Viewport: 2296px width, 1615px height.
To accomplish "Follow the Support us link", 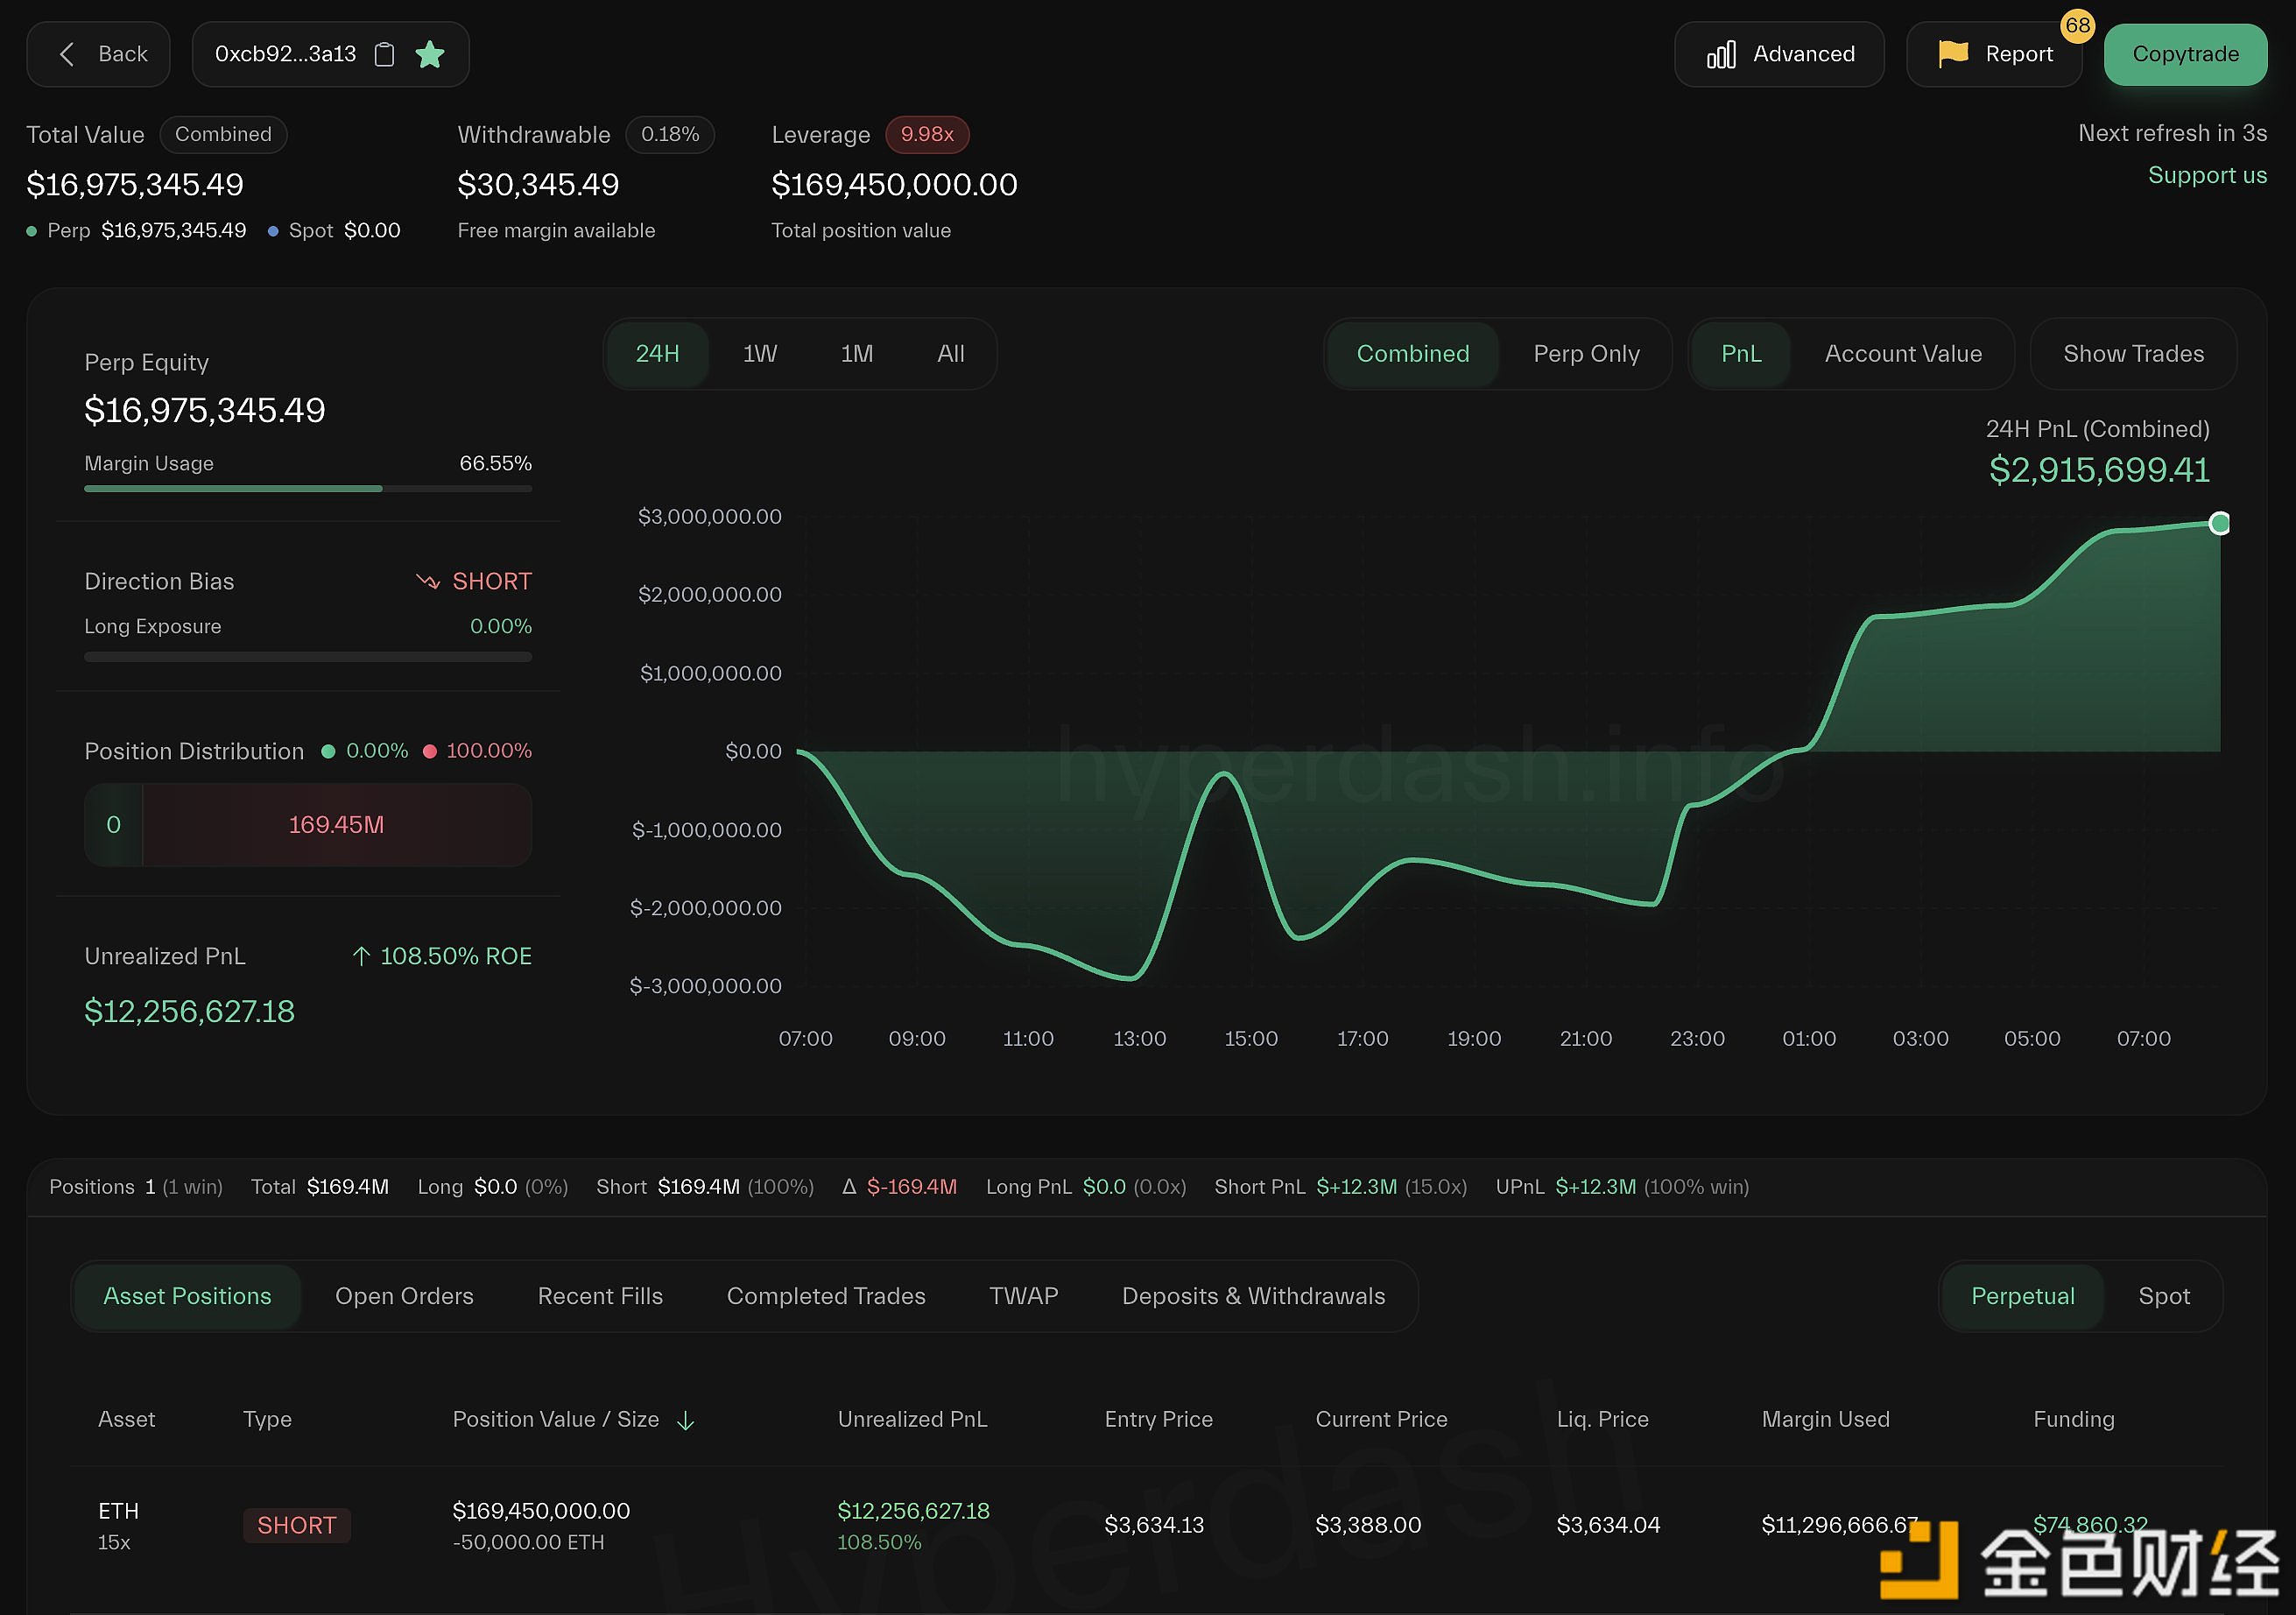I will point(2207,176).
